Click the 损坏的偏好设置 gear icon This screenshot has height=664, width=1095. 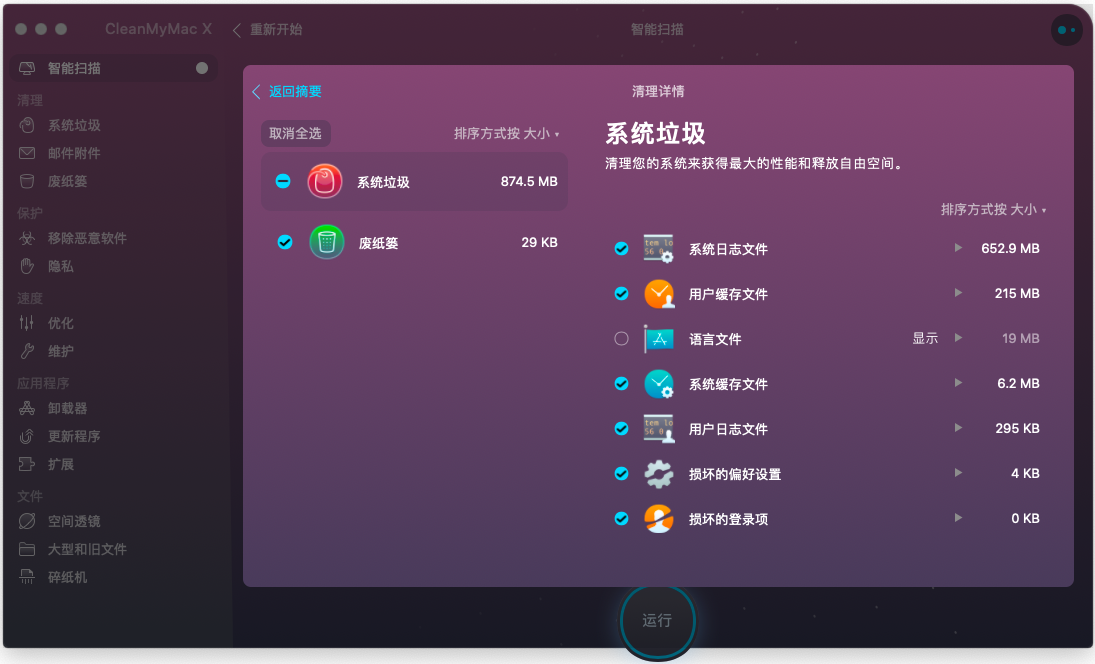[658, 474]
